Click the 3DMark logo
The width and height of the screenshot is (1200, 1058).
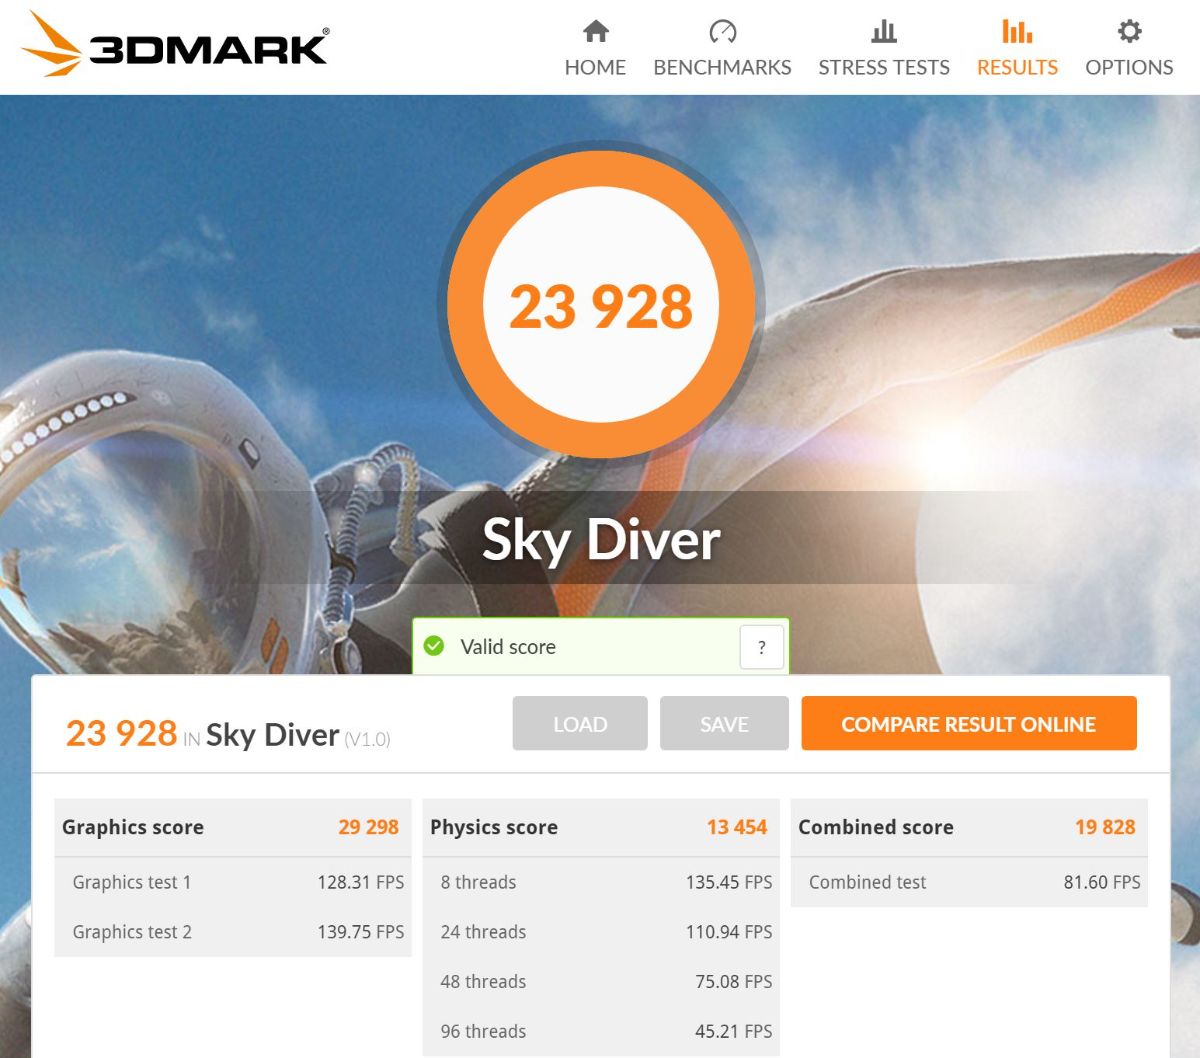(x=175, y=45)
